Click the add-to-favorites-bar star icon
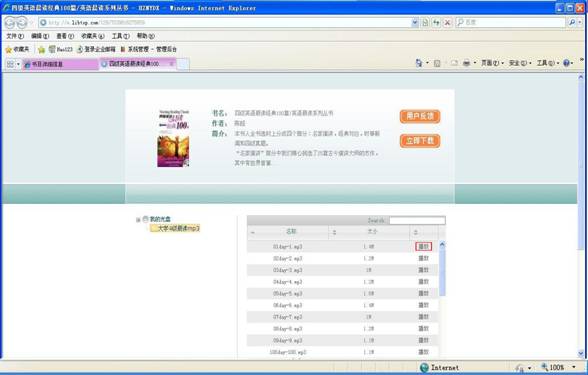 click(x=42, y=50)
